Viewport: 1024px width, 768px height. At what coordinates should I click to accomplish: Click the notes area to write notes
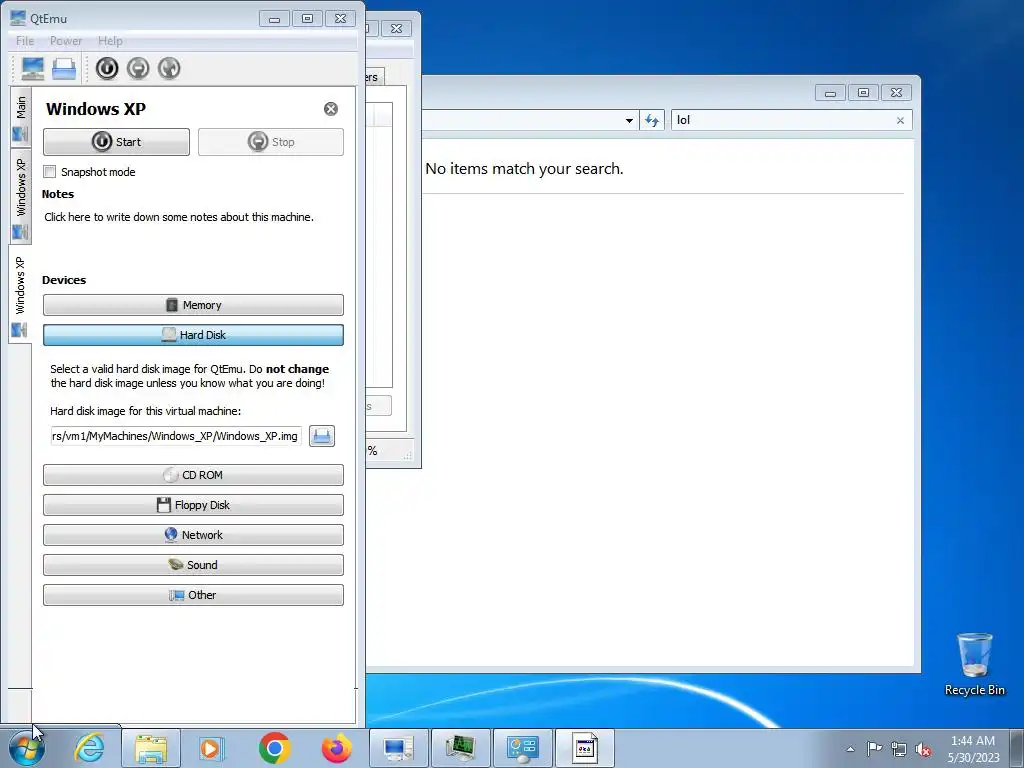[x=179, y=217]
